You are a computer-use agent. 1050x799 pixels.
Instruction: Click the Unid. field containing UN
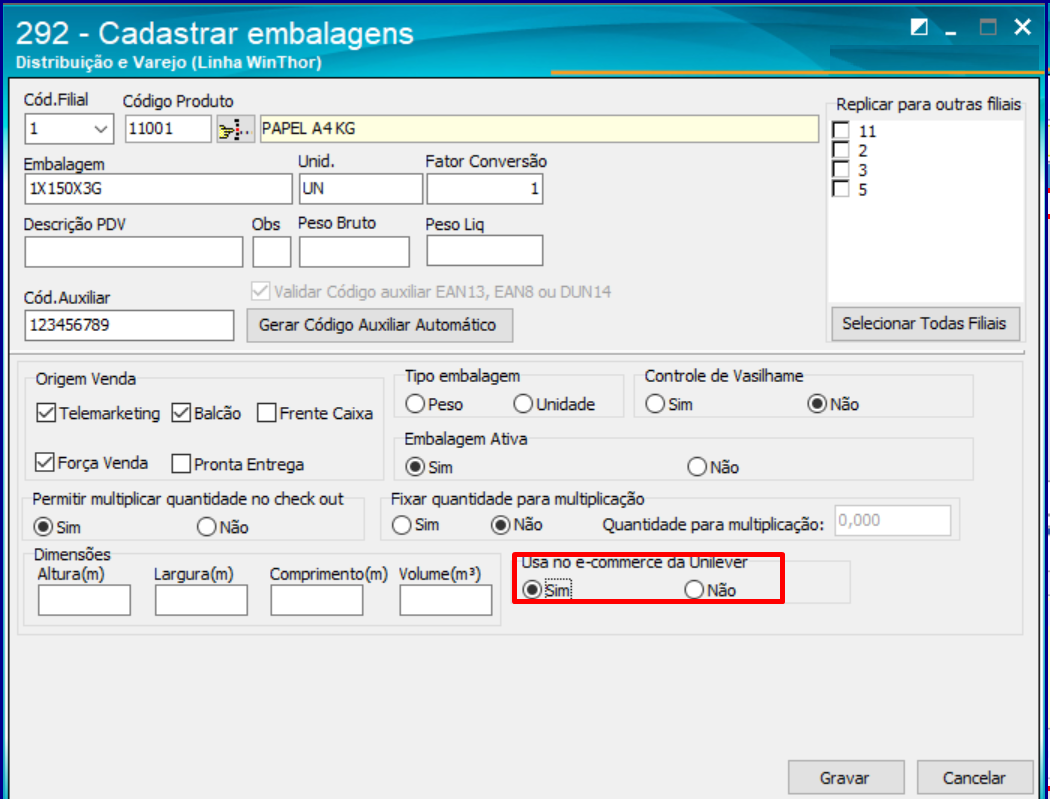[360, 189]
